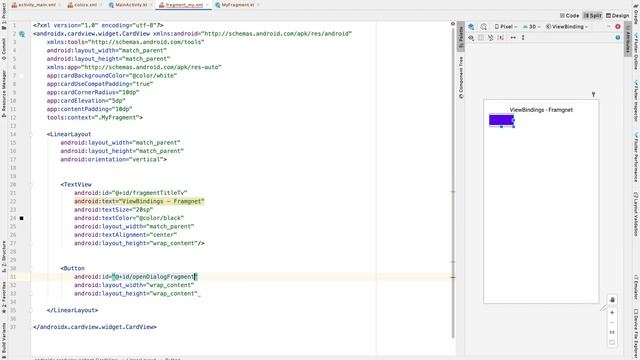Collapse the LinearLayout fold on line 14
The height and width of the screenshot is (360, 640).
31,134
